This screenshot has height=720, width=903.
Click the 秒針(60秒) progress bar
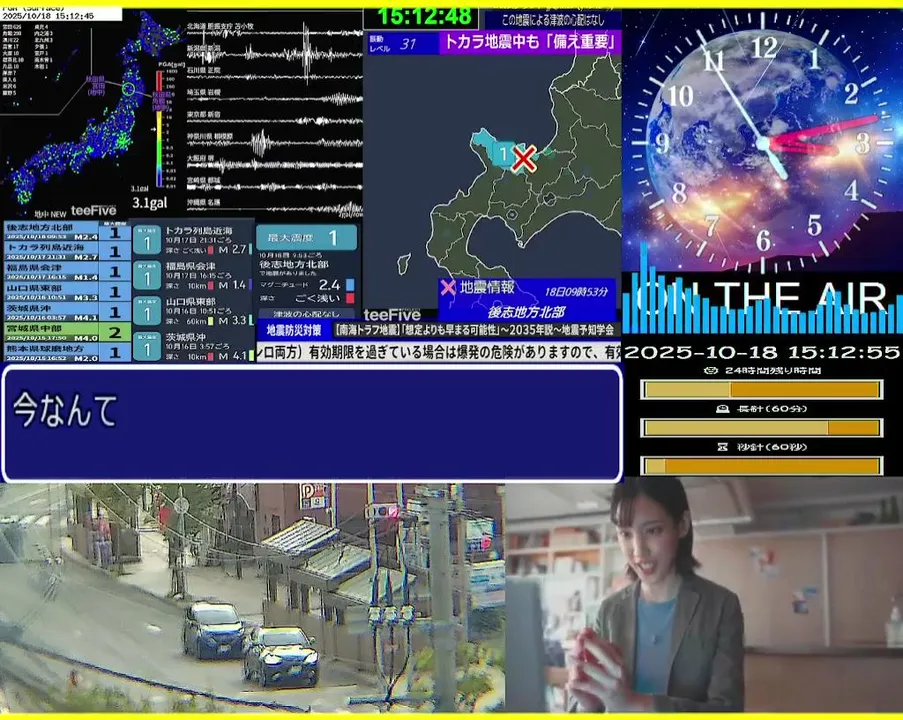[761, 465]
